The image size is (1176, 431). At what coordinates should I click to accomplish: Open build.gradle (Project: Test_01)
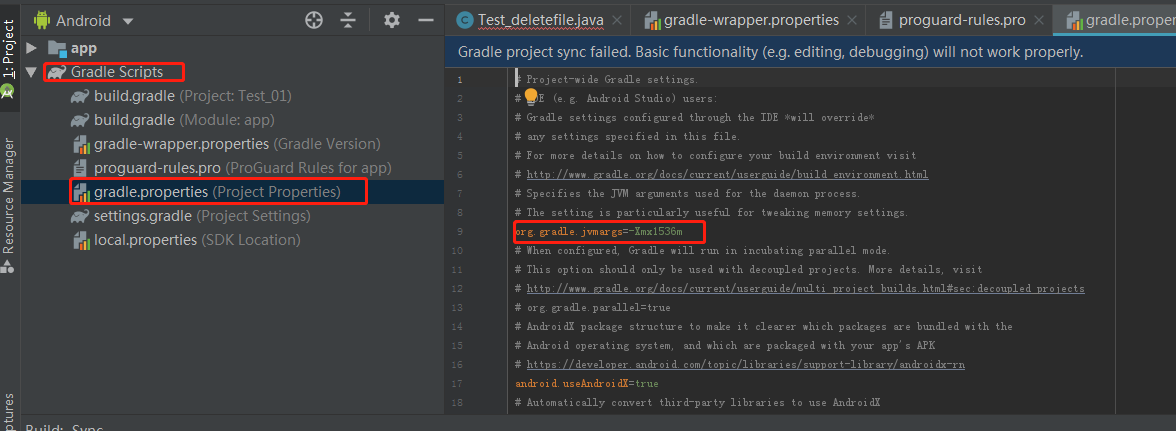[x=193, y=97]
